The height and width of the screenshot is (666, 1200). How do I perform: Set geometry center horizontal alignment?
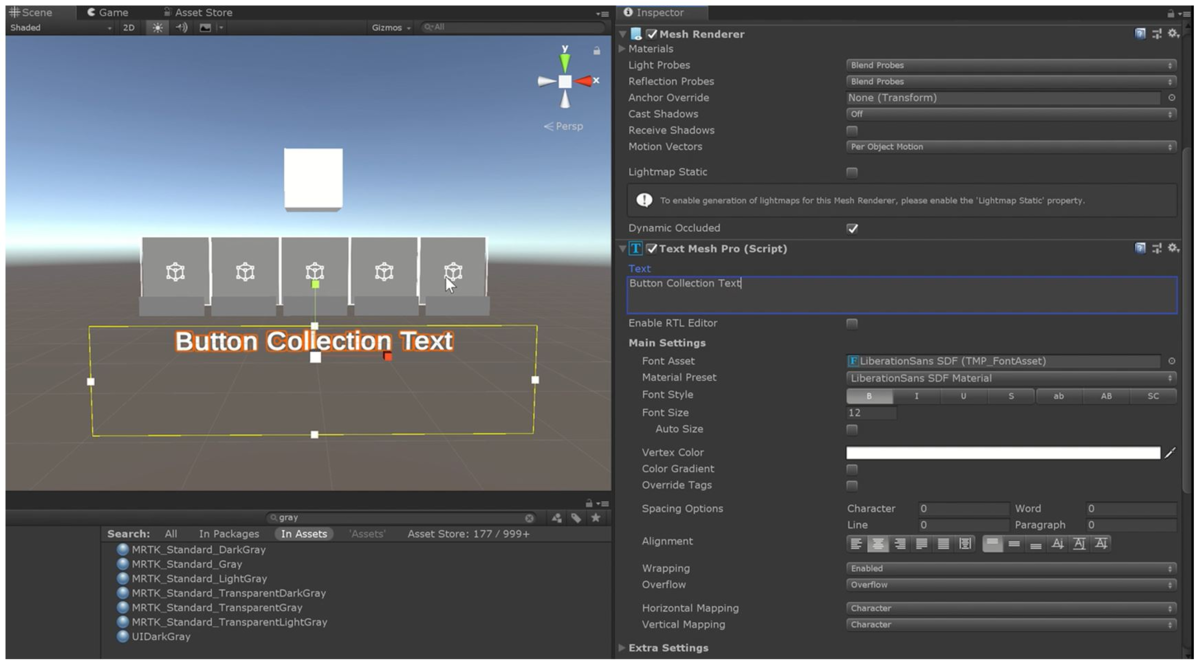pyautogui.click(x=965, y=544)
